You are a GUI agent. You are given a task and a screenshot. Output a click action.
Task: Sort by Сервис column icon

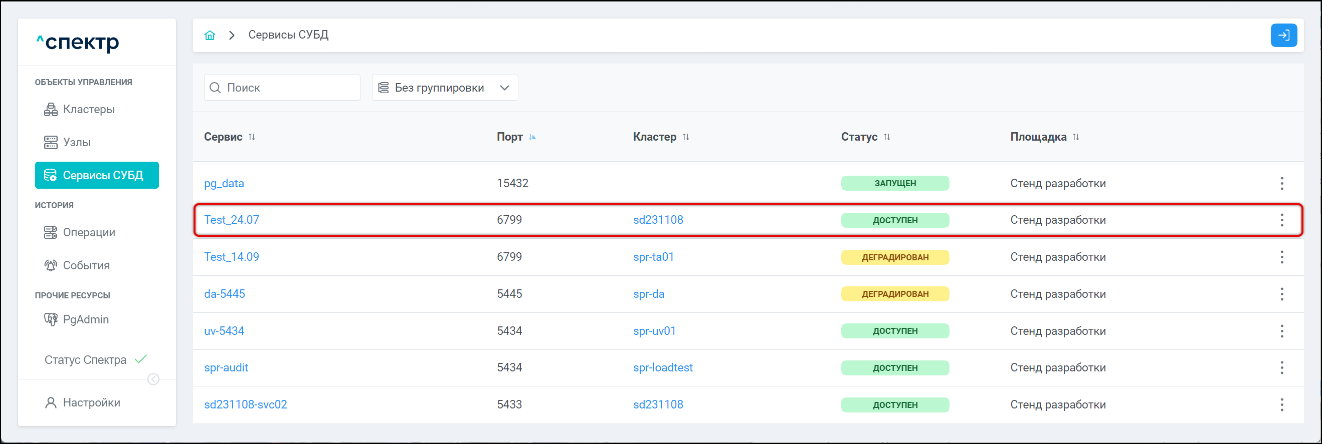coord(252,137)
